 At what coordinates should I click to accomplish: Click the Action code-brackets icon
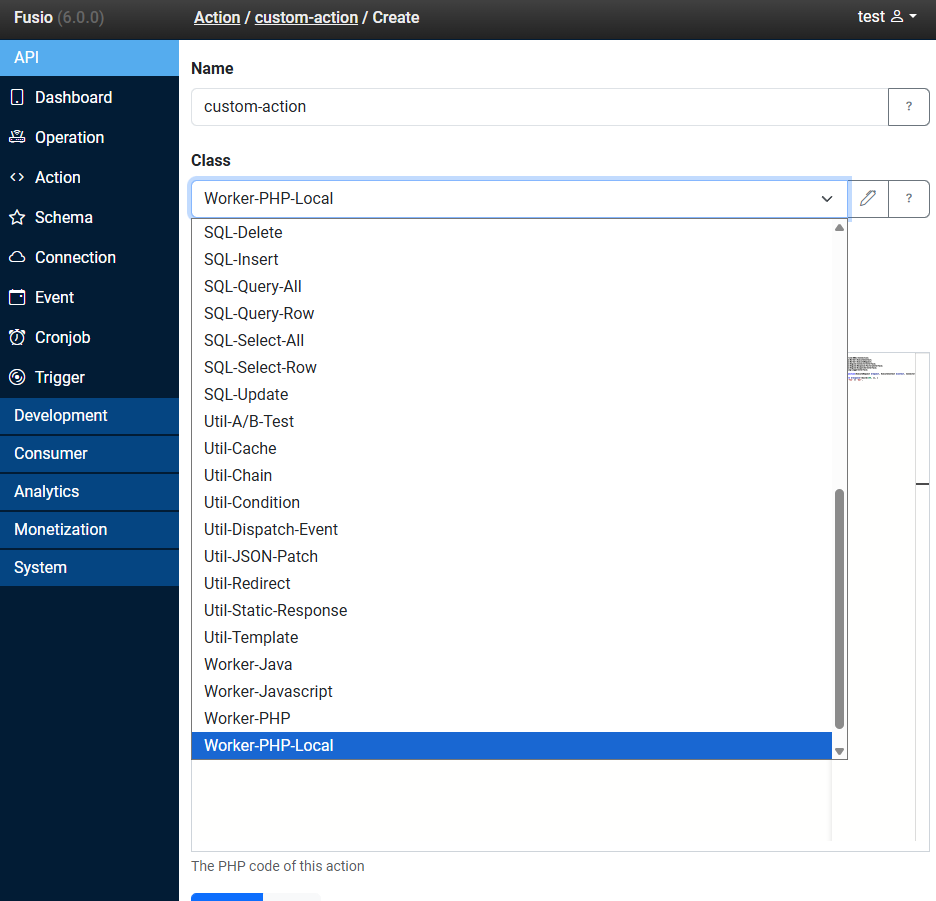tap(17, 177)
